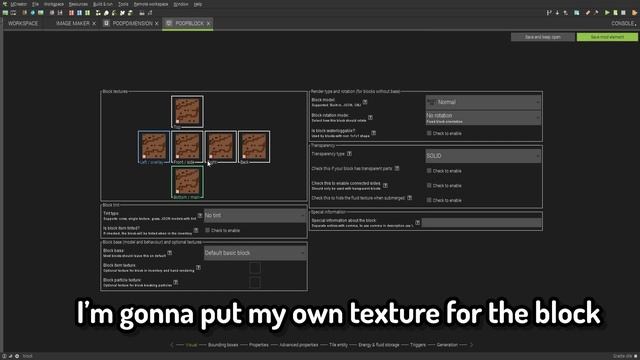Click the stop/cancel build icon in toolbar
The height and width of the screenshot is (360, 640).
pos(623,13)
